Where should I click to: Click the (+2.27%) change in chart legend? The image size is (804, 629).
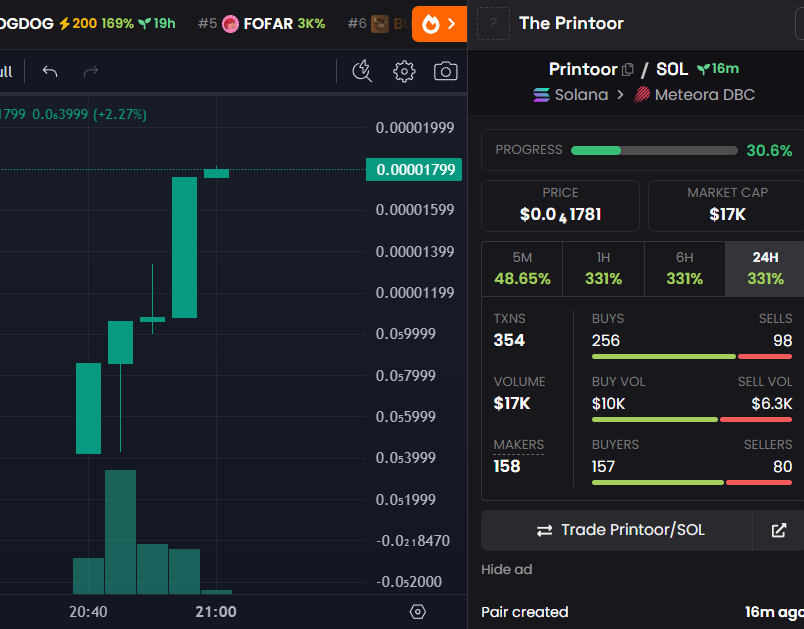[x=120, y=114]
